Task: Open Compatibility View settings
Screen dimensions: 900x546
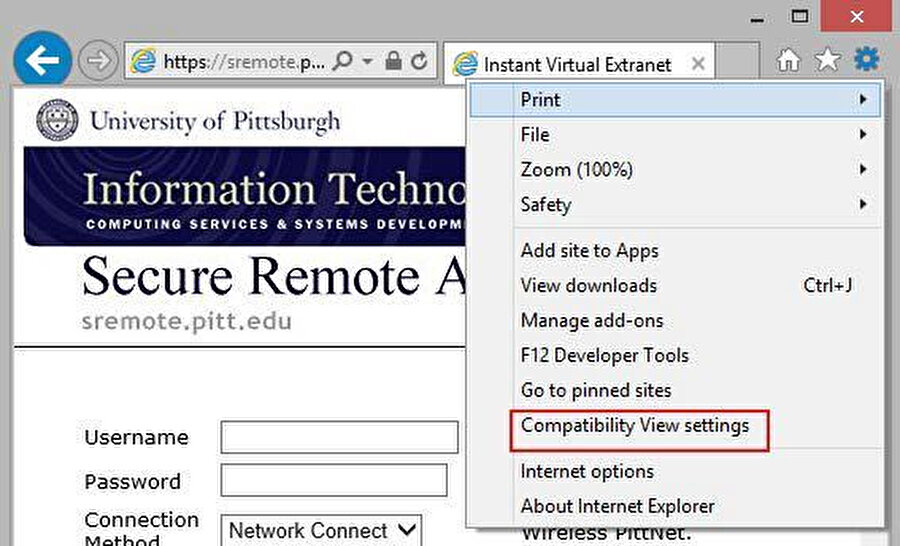Action: click(675, 425)
